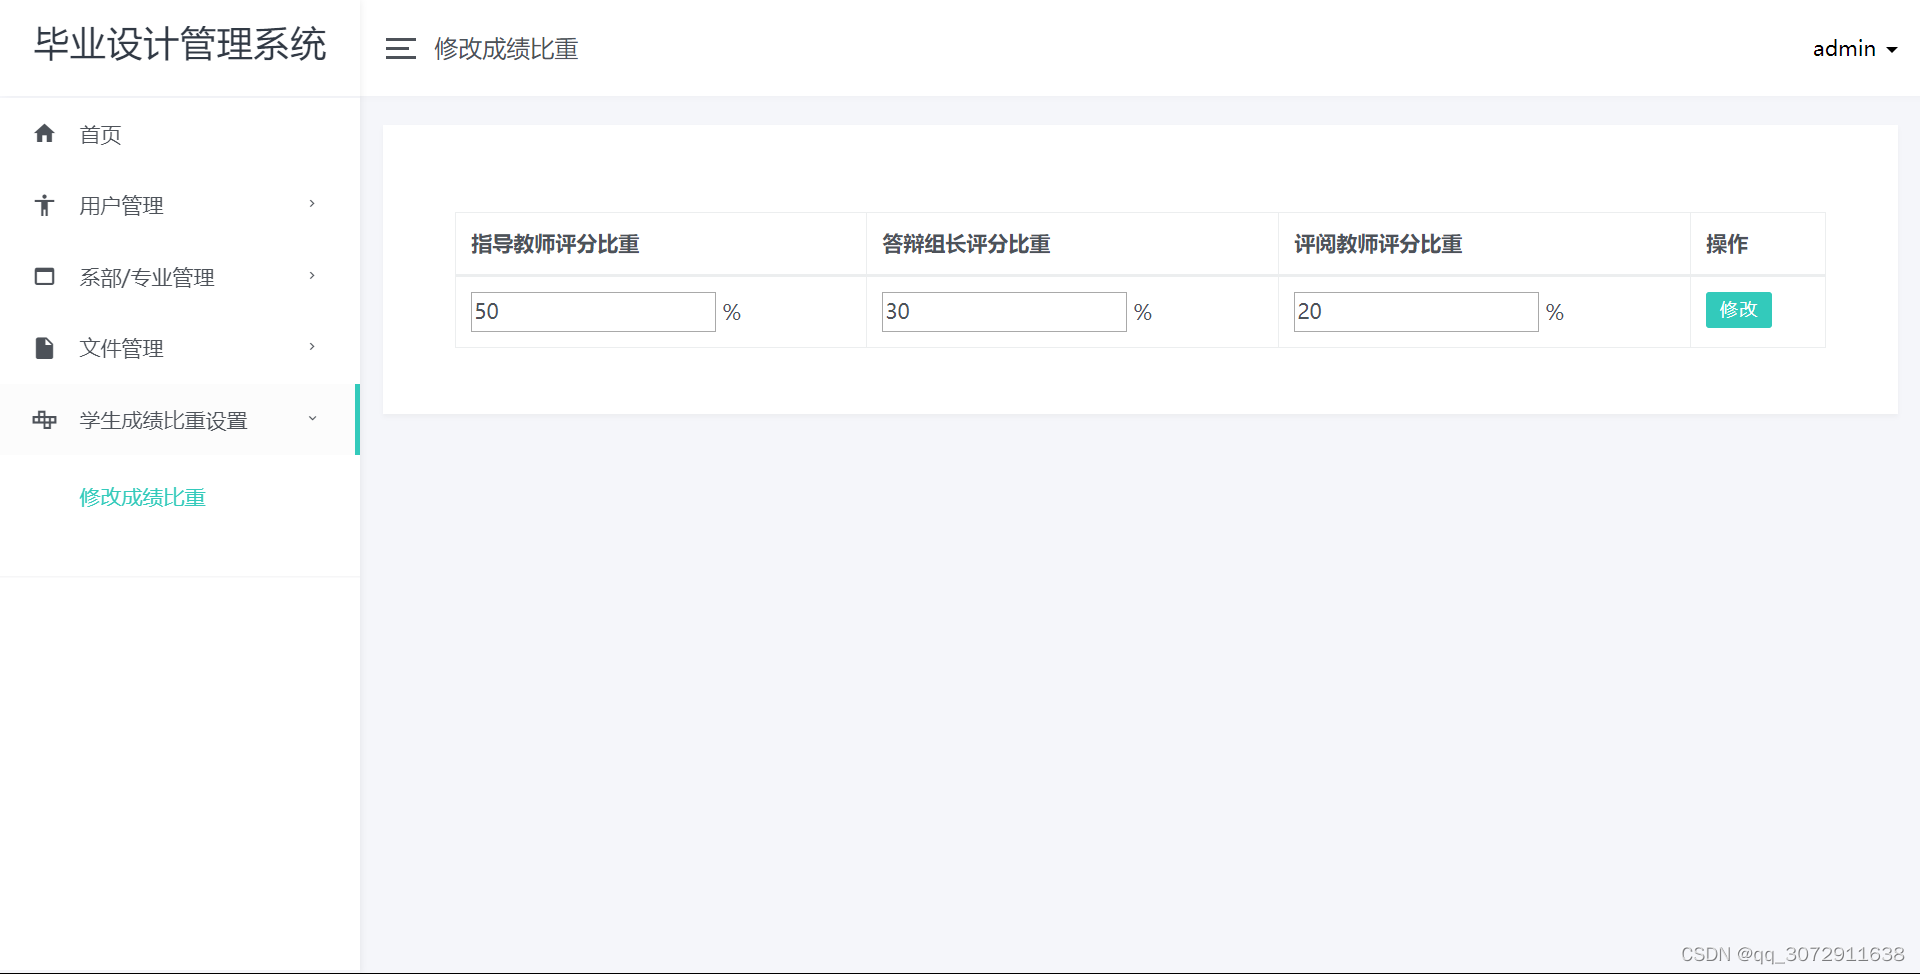Click the icon beside 学生成绩比重设置
Image resolution: width=1920 pixels, height=974 pixels.
44,420
